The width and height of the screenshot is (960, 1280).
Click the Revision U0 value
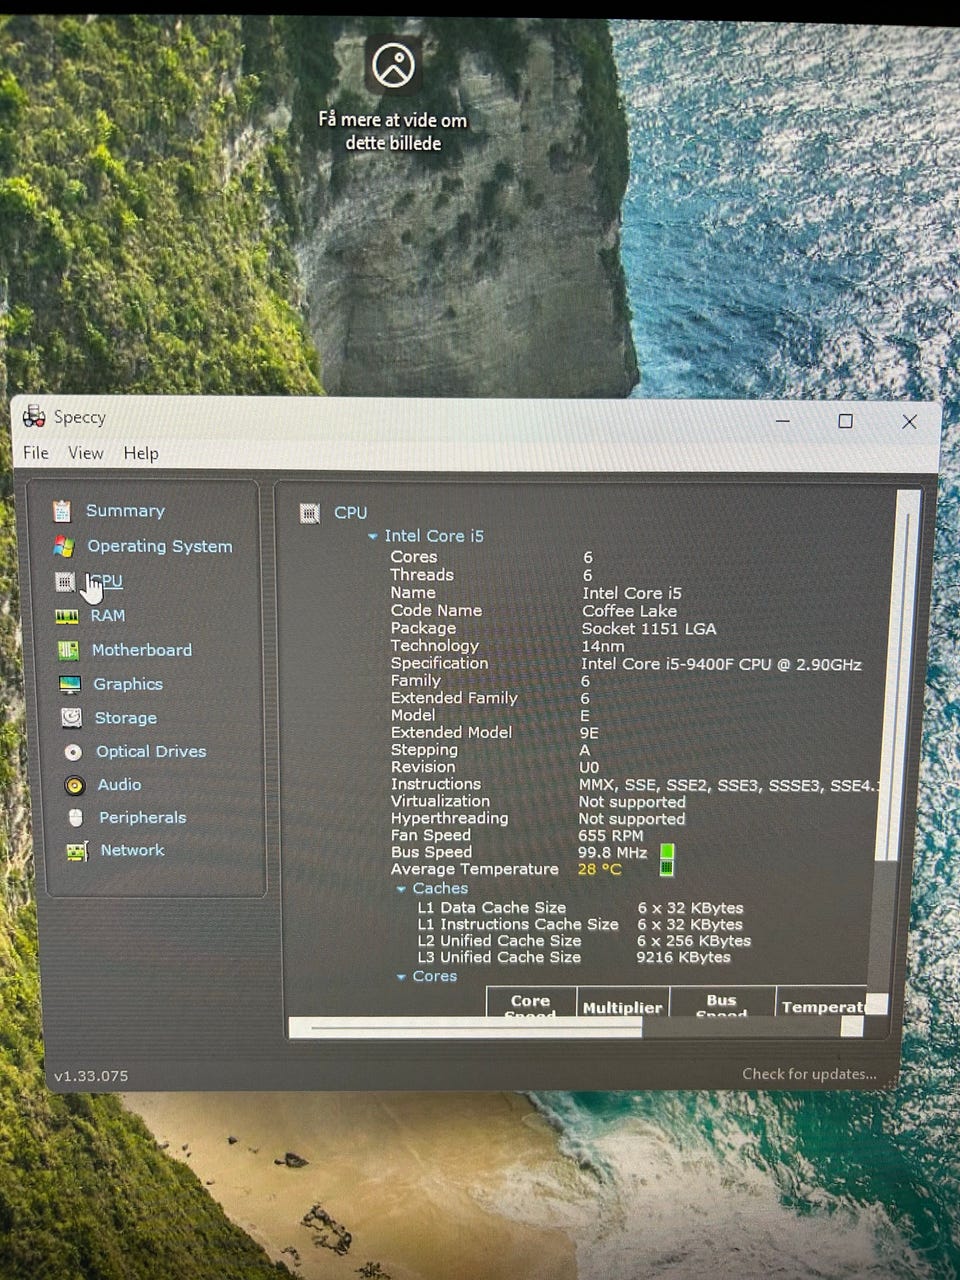[x=589, y=767]
